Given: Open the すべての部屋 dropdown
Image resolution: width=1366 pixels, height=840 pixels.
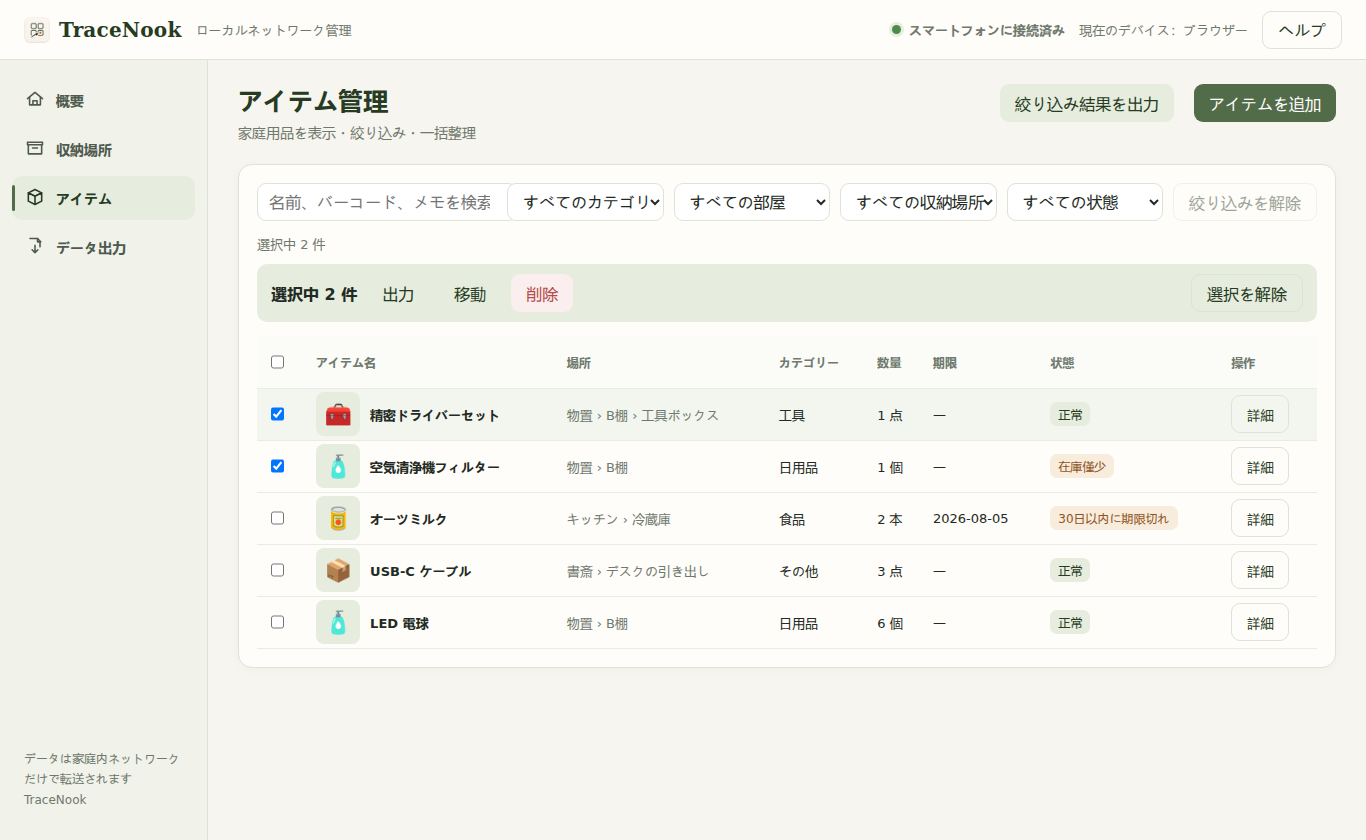Looking at the screenshot, I should [752, 202].
